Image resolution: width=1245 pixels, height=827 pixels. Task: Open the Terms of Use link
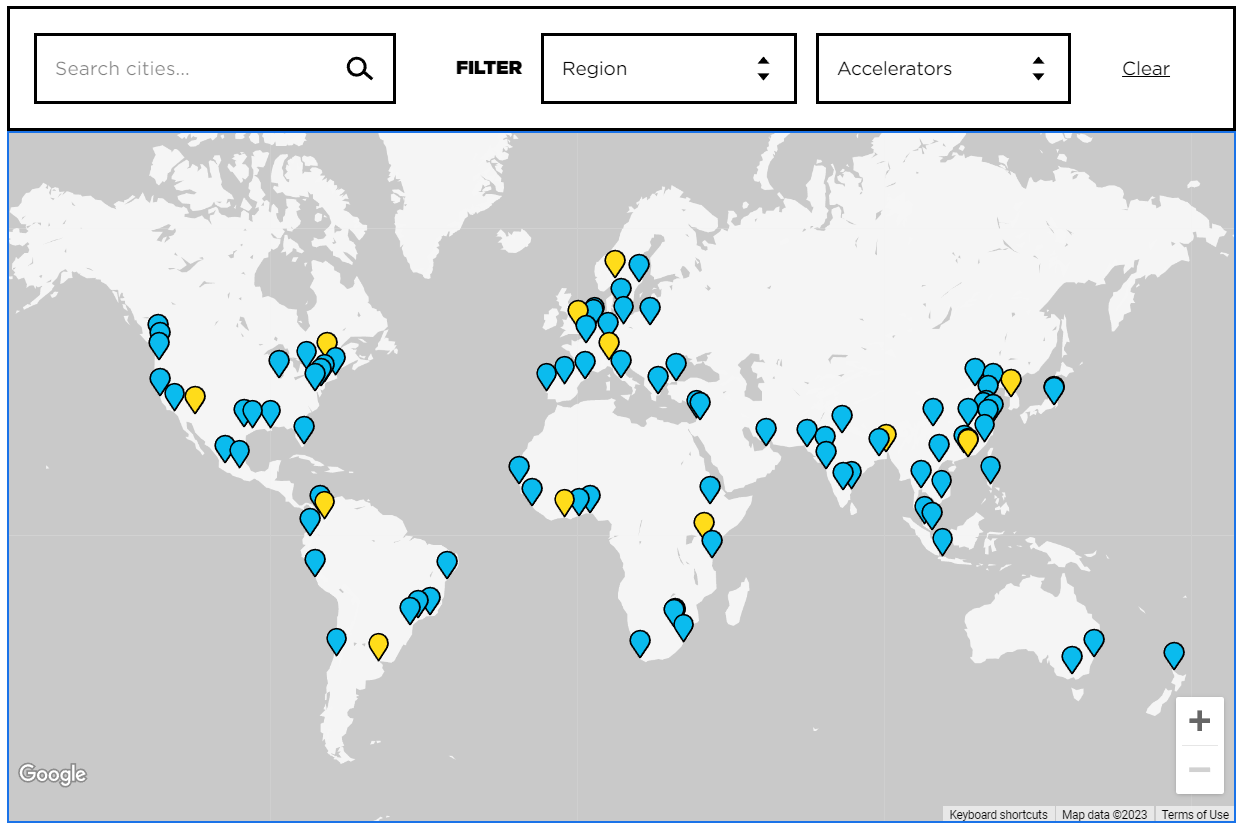point(1195,815)
